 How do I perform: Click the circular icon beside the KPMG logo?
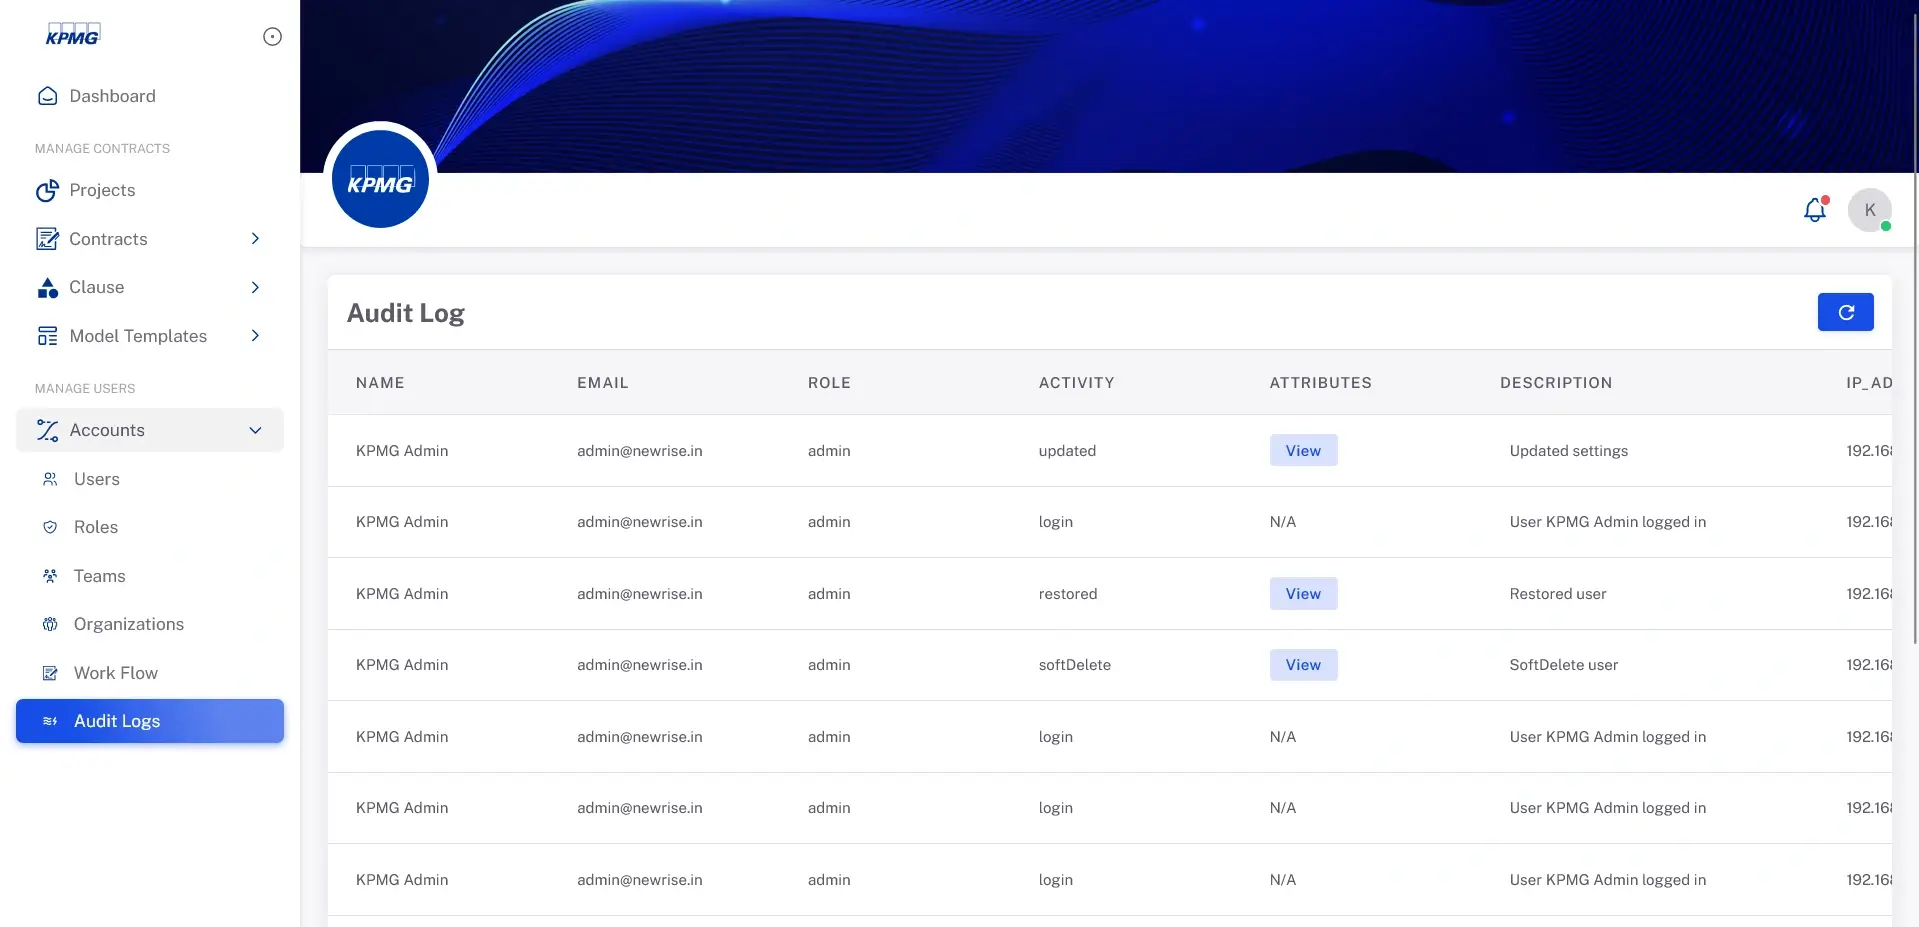click(272, 36)
